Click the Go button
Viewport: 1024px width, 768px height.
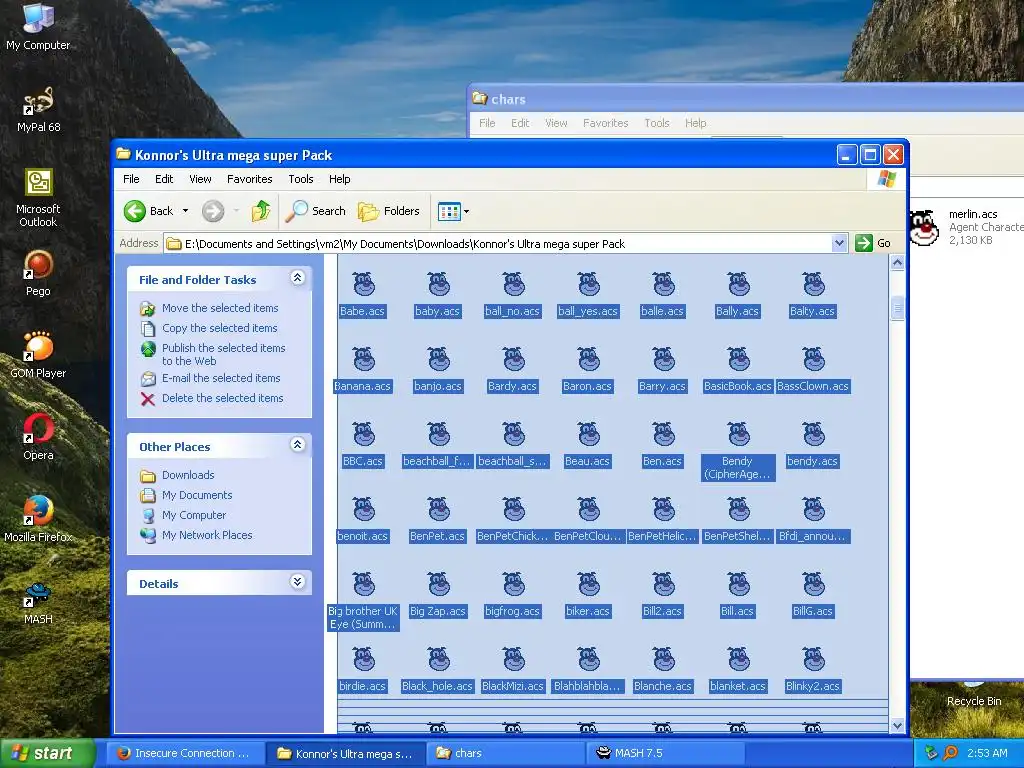pyautogui.click(x=873, y=243)
